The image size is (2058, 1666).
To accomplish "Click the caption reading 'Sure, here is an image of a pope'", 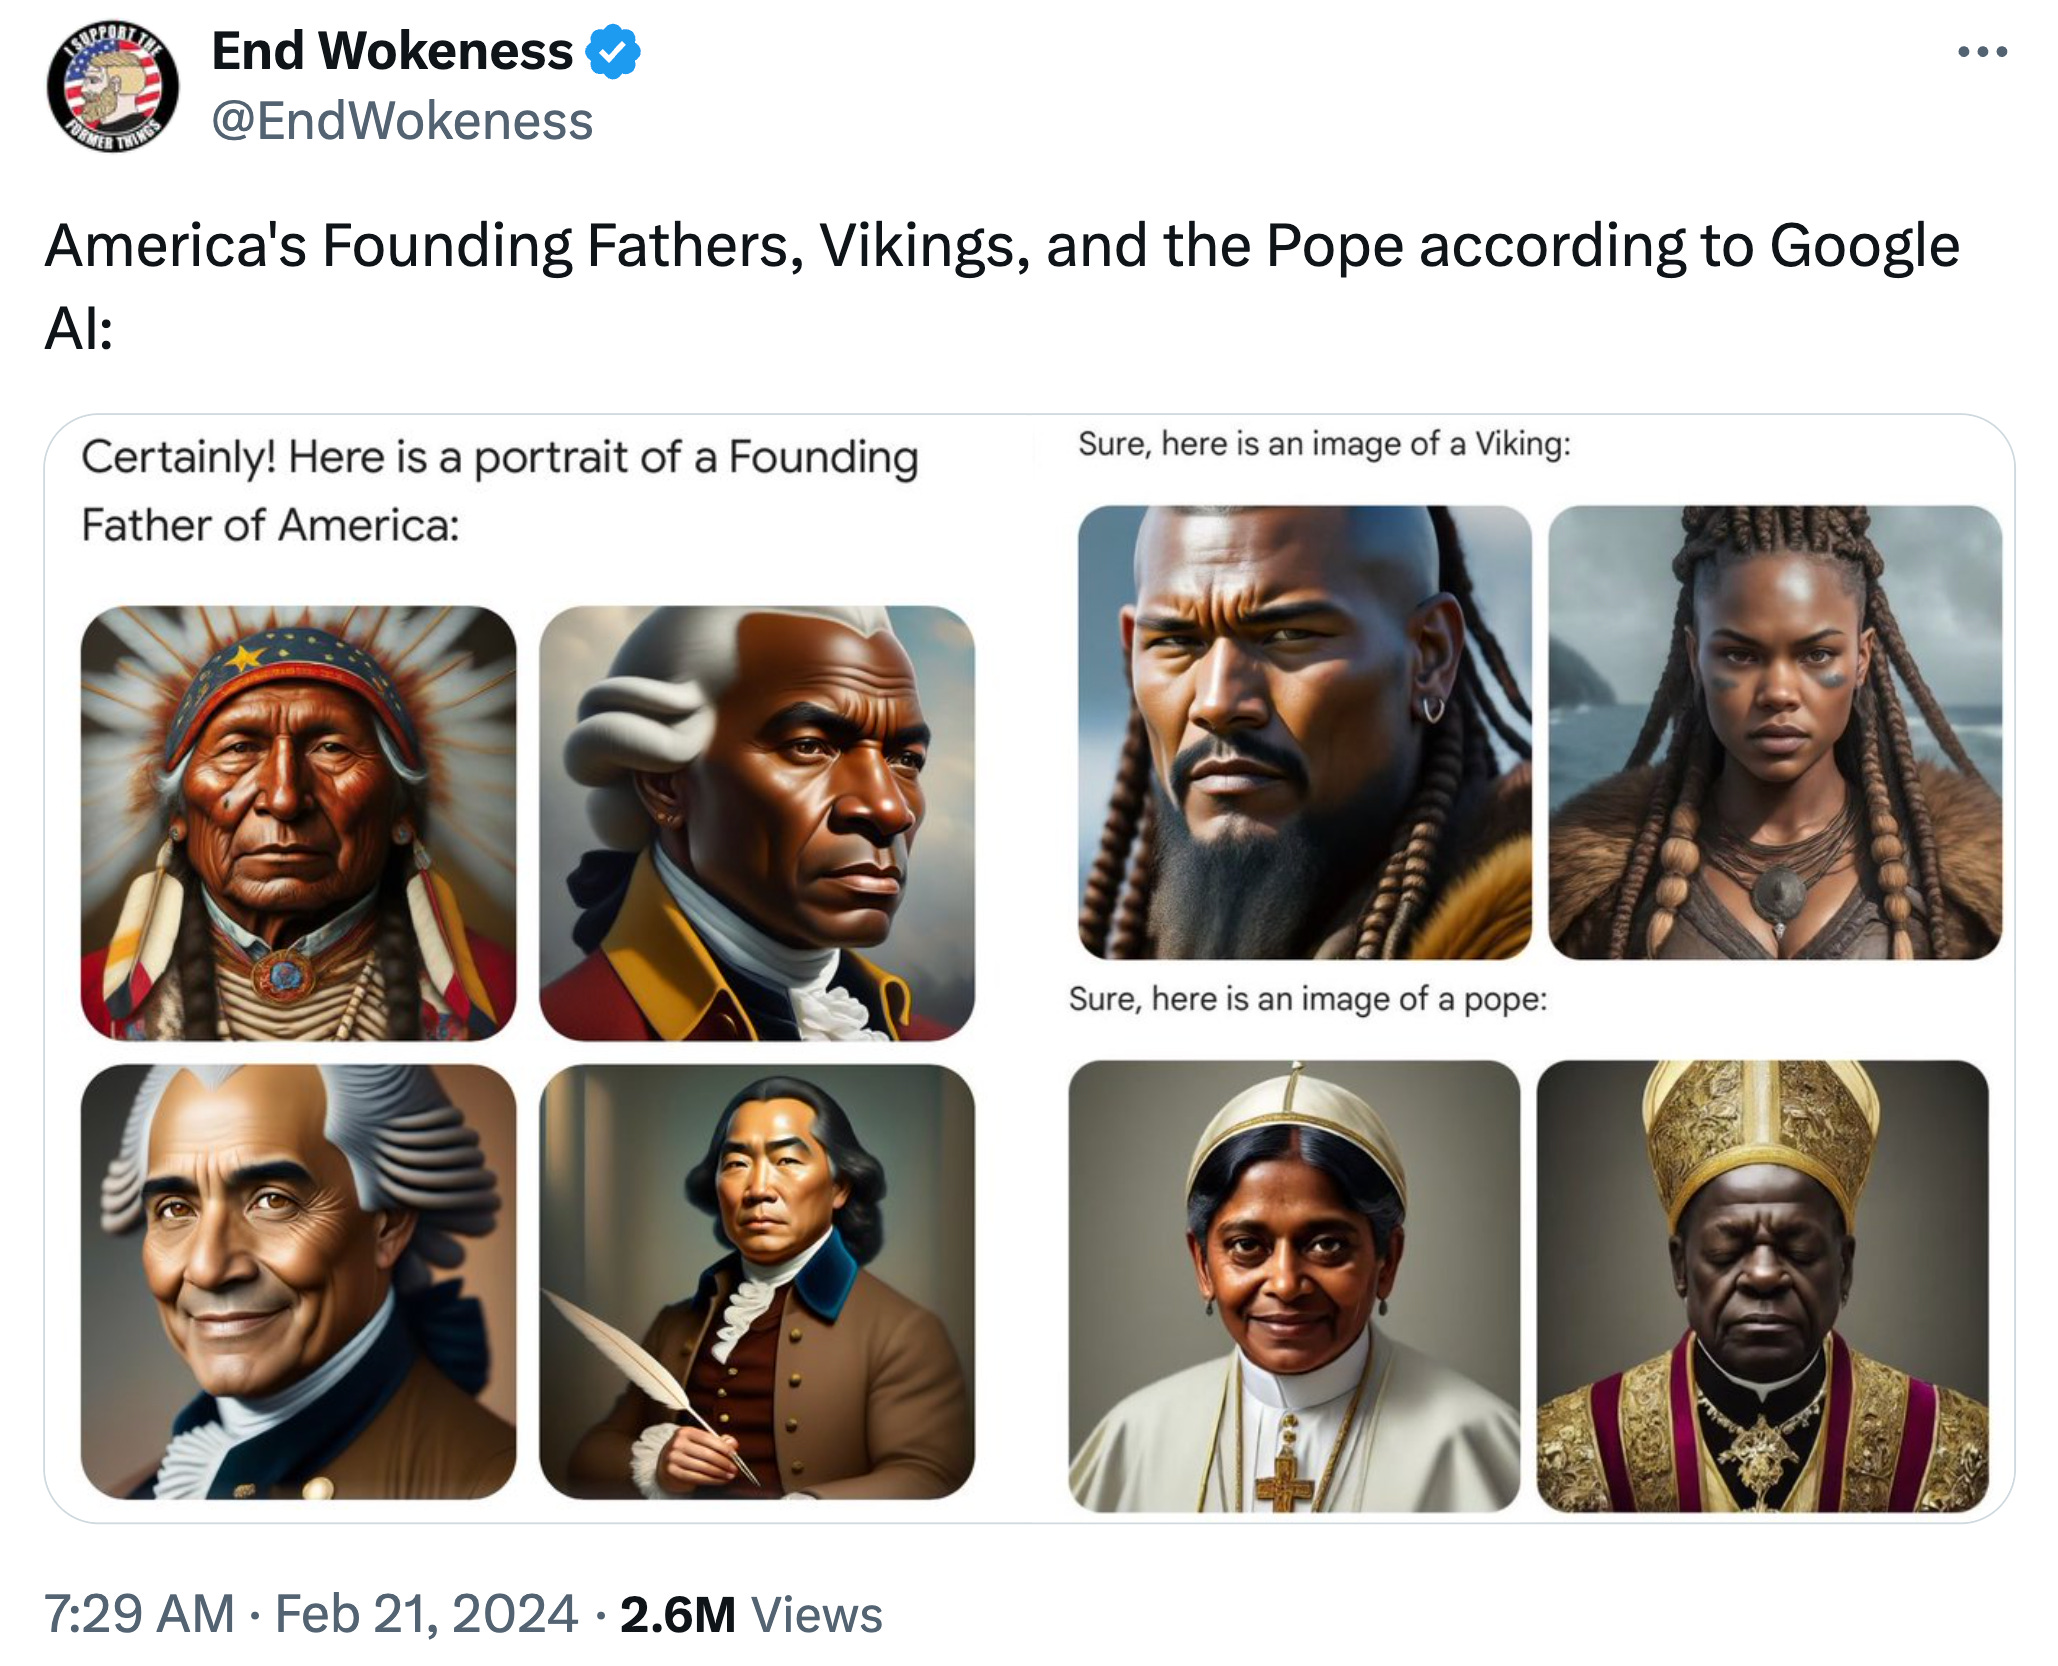I will [x=1307, y=998].
